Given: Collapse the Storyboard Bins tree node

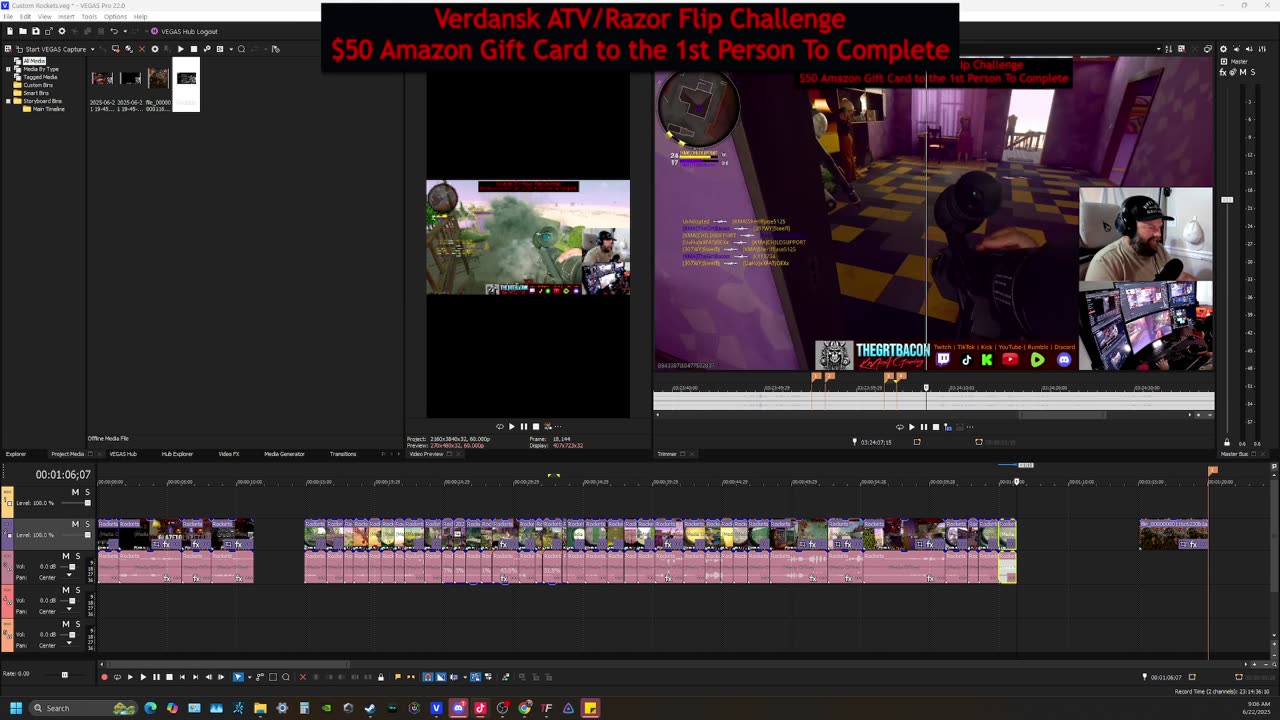Looking at the screenshot, I should pyautogui.click(x=8, y=101).
